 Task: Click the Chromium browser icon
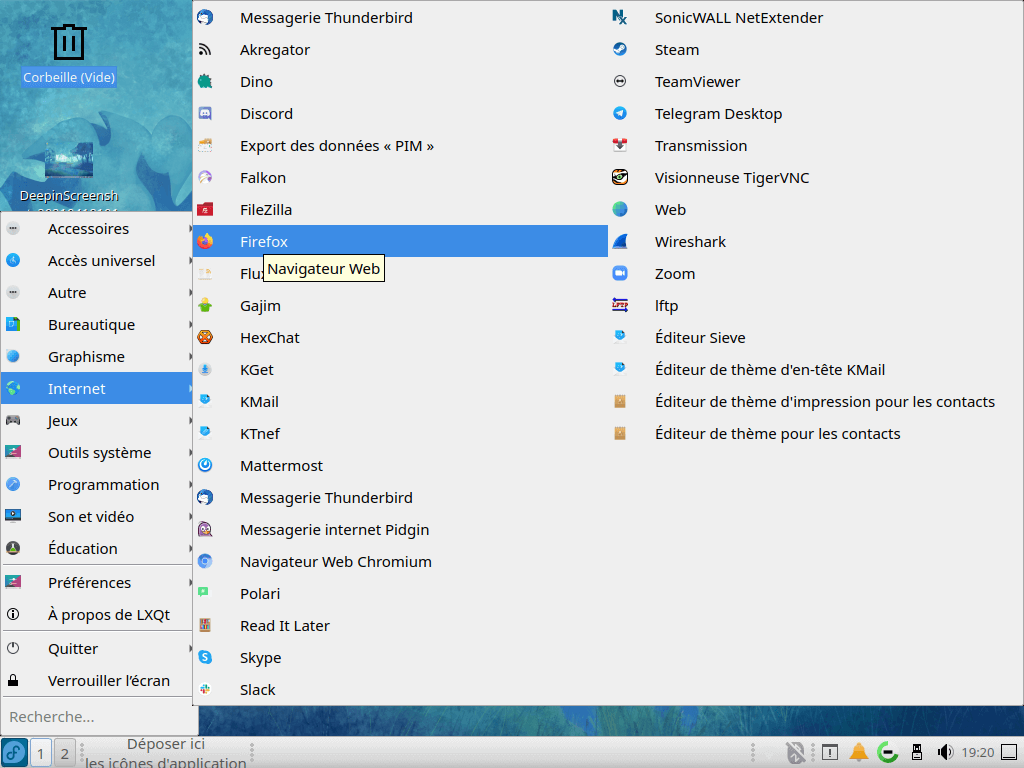coord(205,562)
